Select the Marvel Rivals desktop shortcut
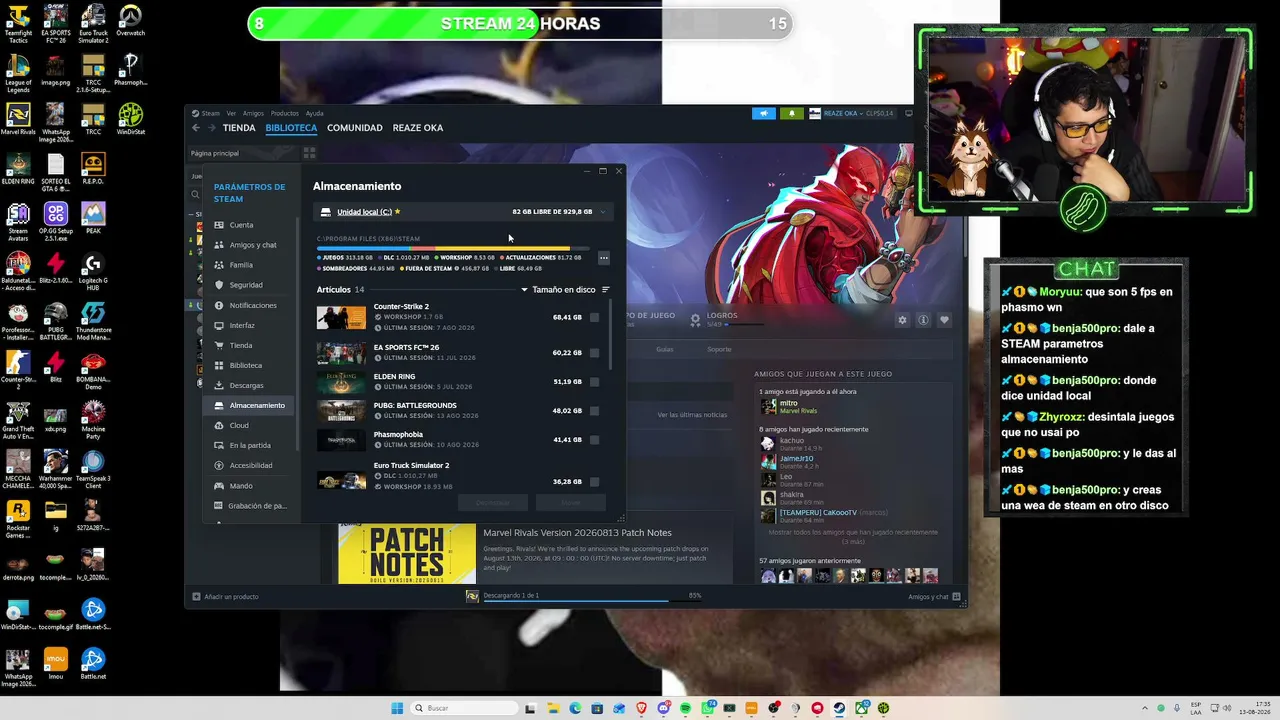This screenshot has width=1280, height=720. coord(18,121)
